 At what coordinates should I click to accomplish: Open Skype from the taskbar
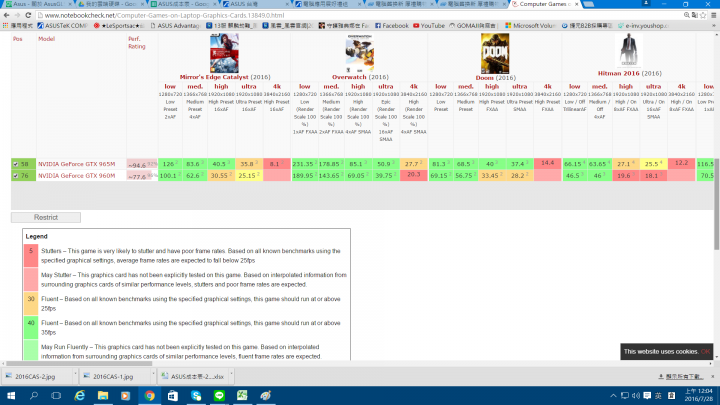click(196, 395)
